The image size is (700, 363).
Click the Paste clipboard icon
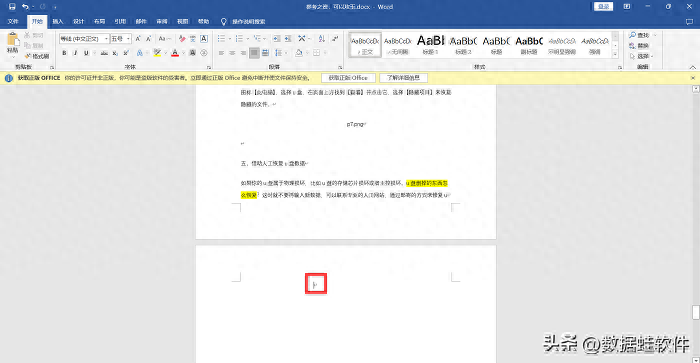[x=12, y=40]
